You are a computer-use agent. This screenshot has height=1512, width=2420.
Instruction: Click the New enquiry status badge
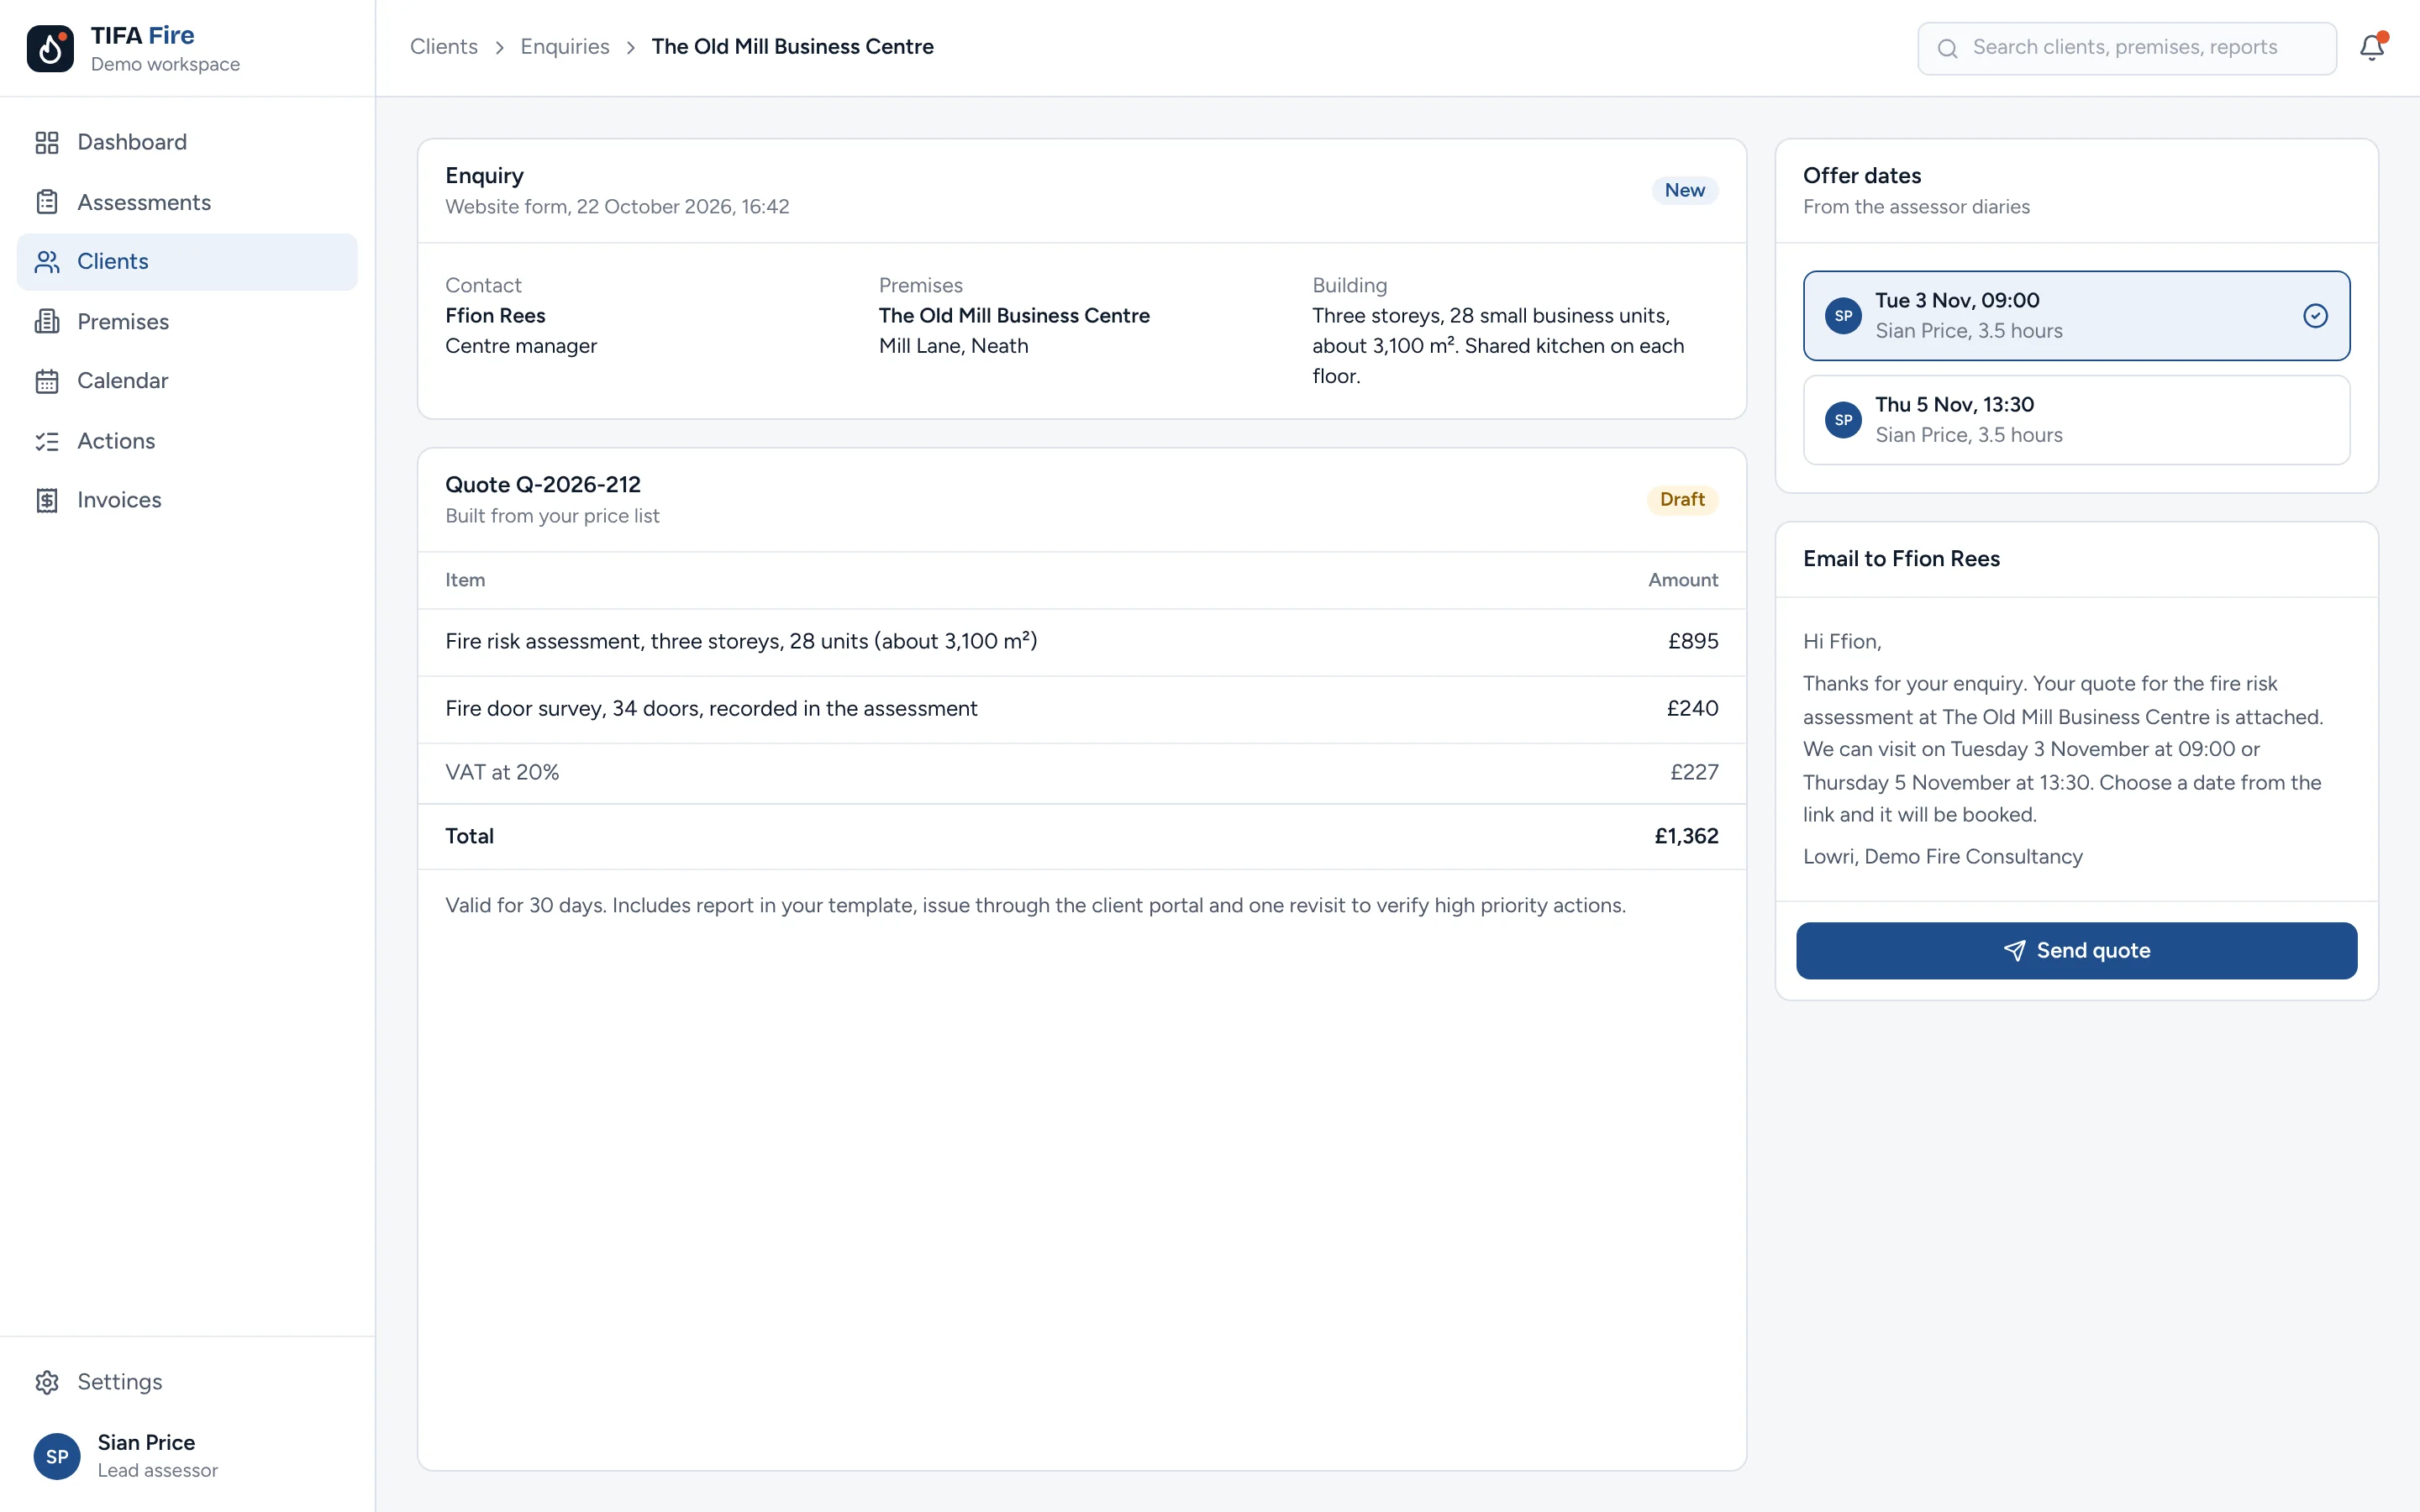click(x=1684, y=190)
